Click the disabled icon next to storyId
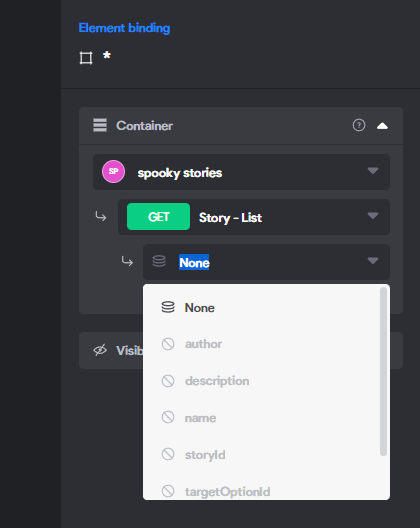 click(x=168, y=454)
